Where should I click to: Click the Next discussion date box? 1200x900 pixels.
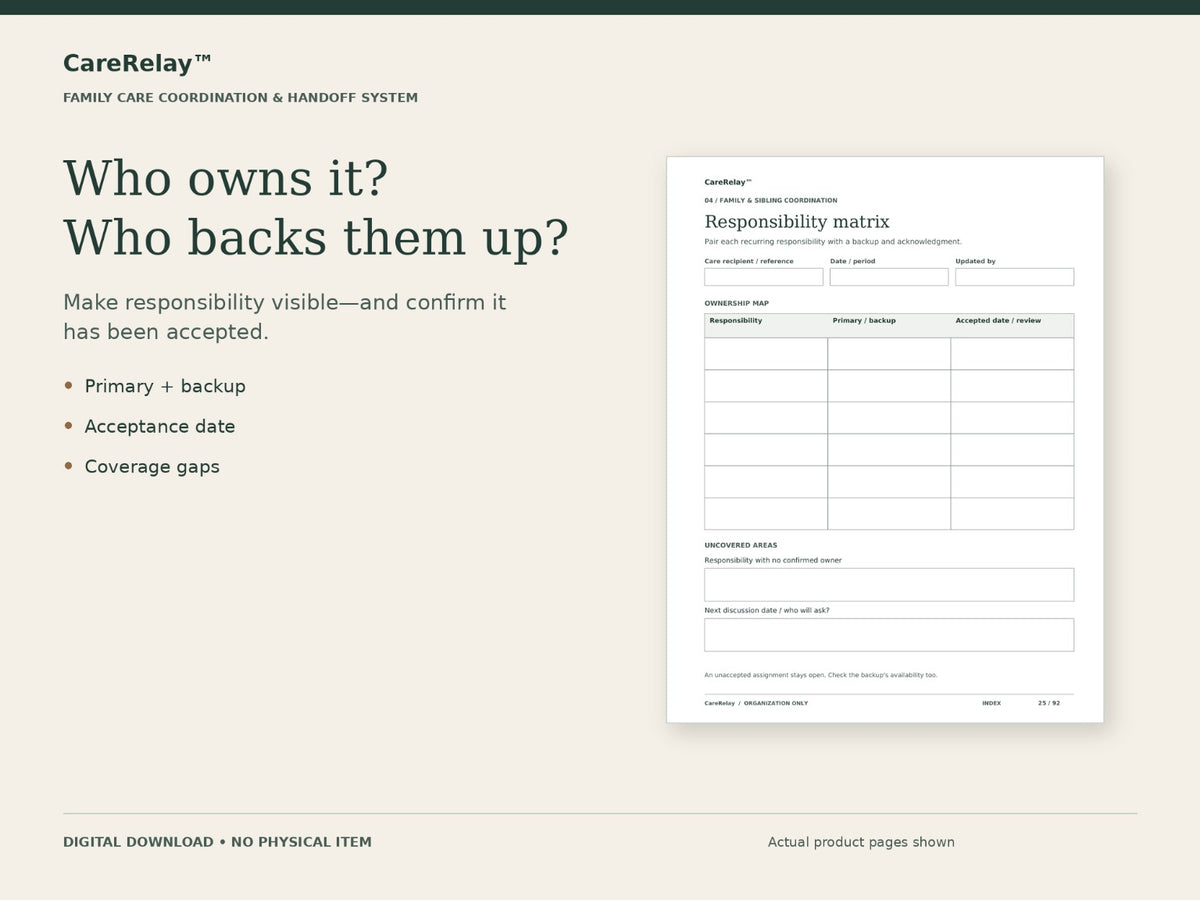[x=889, y=635]
